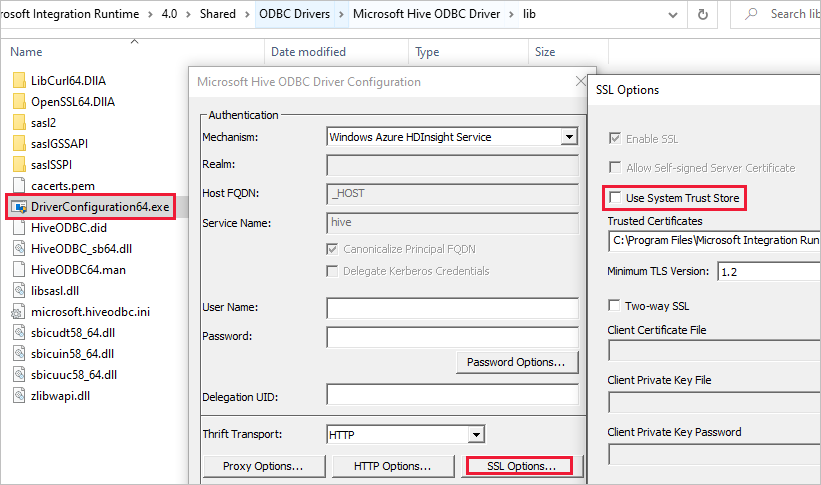Toggle Canonicalize Principal FQDN checkbox
821x485 pixels.
tap(332, 249)
